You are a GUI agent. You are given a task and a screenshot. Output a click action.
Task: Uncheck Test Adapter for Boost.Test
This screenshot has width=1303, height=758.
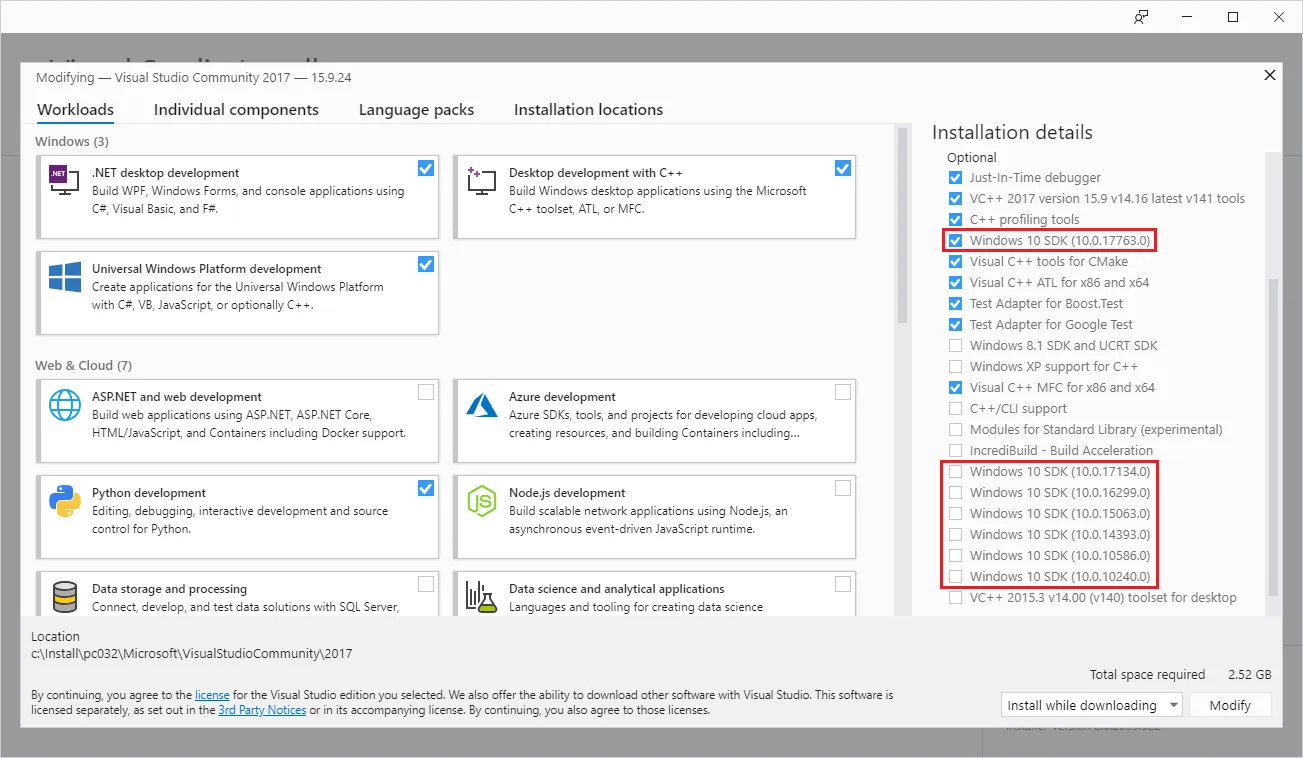[955, 304]
